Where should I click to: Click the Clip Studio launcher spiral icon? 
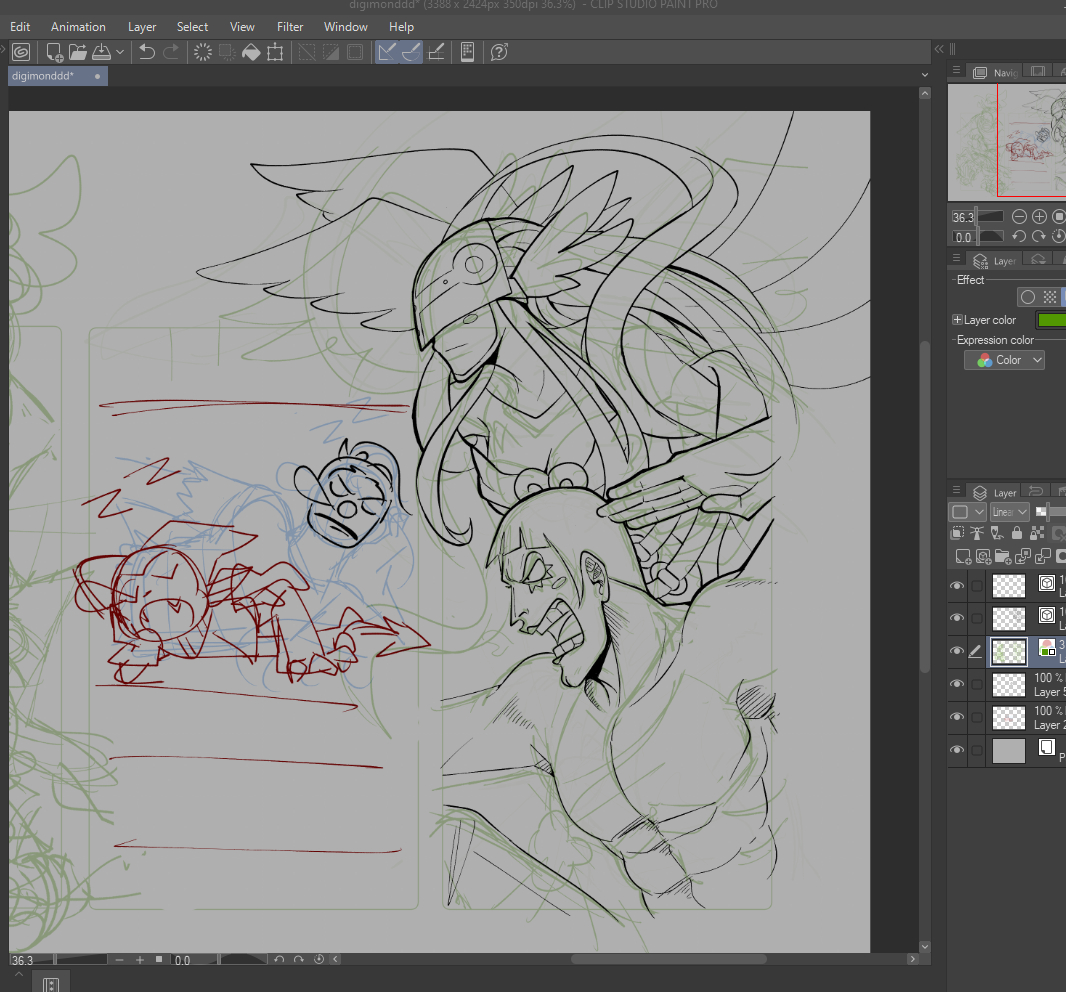click(21, 52)
